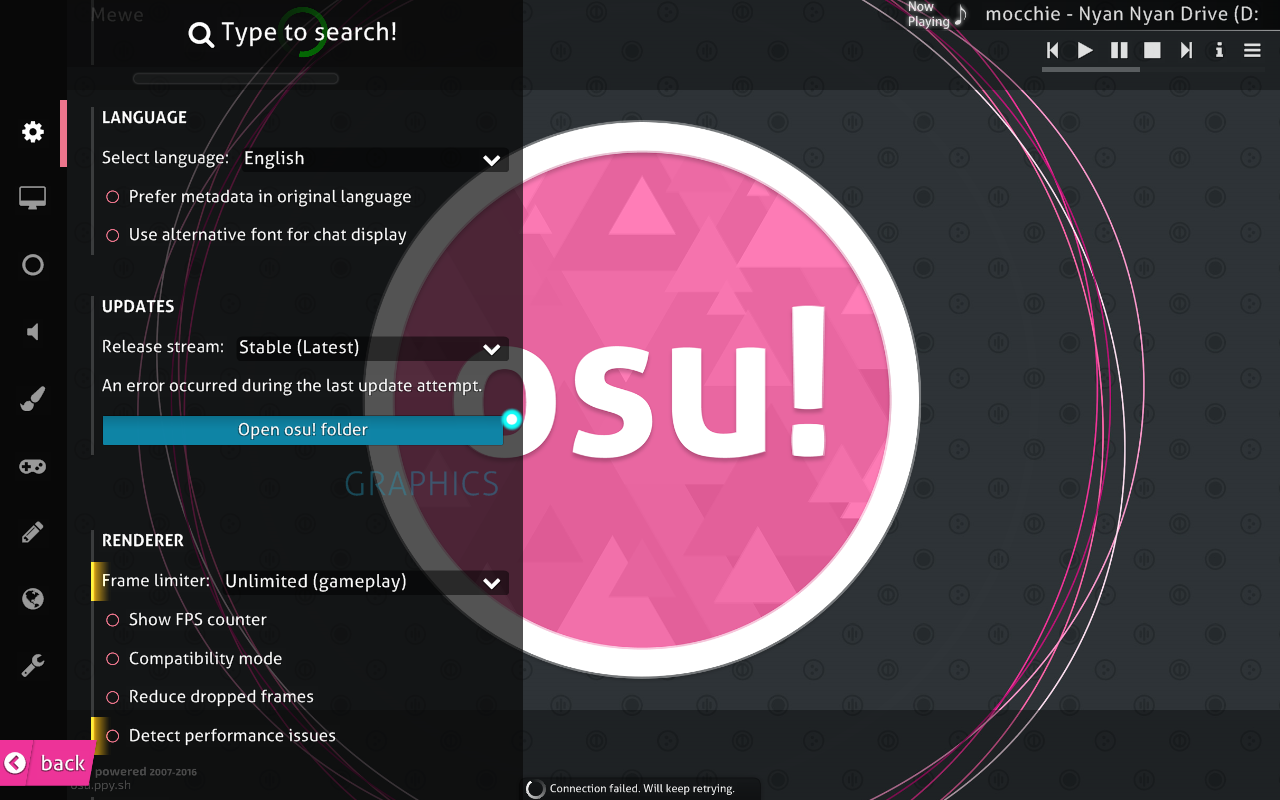Open the Select language dropdown

(x=375, y=159)
